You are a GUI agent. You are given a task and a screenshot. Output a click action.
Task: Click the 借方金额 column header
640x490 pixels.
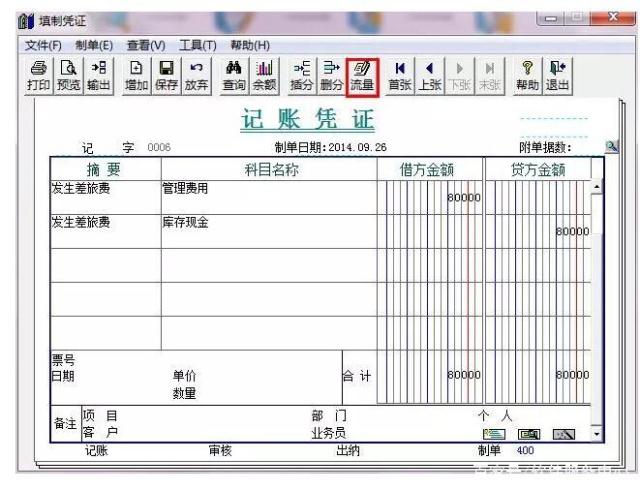pos(430,169)
